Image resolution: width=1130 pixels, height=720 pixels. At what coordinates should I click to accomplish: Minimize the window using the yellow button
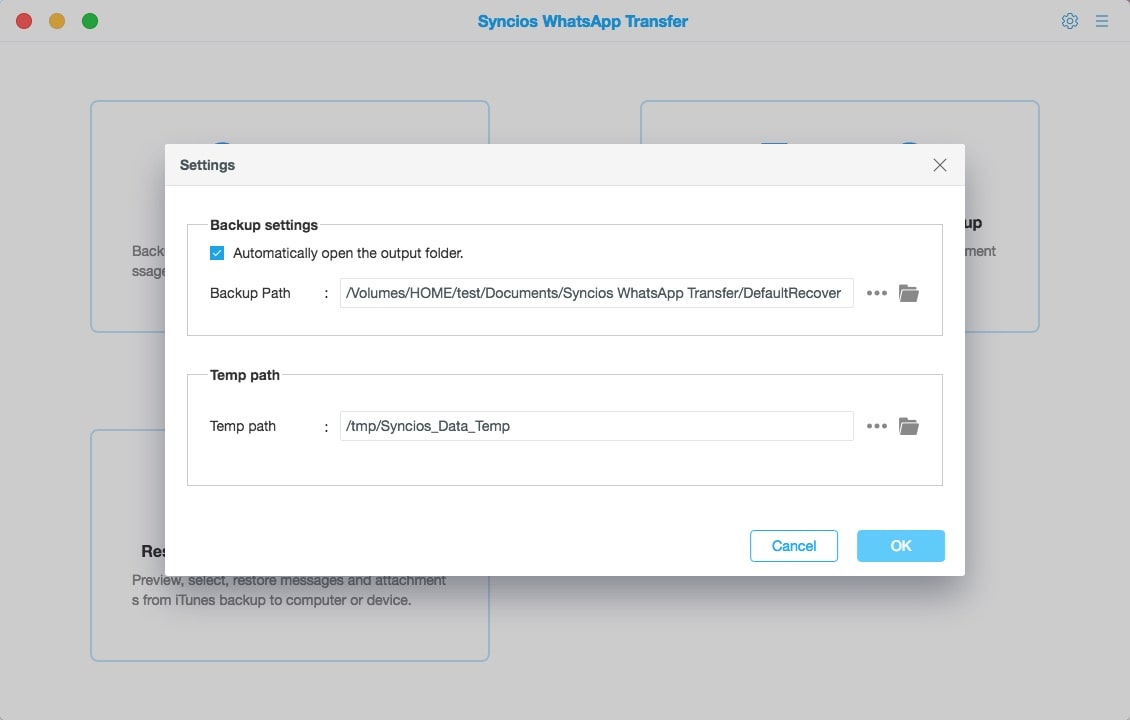pyautogui.click(x=57, y=21)
